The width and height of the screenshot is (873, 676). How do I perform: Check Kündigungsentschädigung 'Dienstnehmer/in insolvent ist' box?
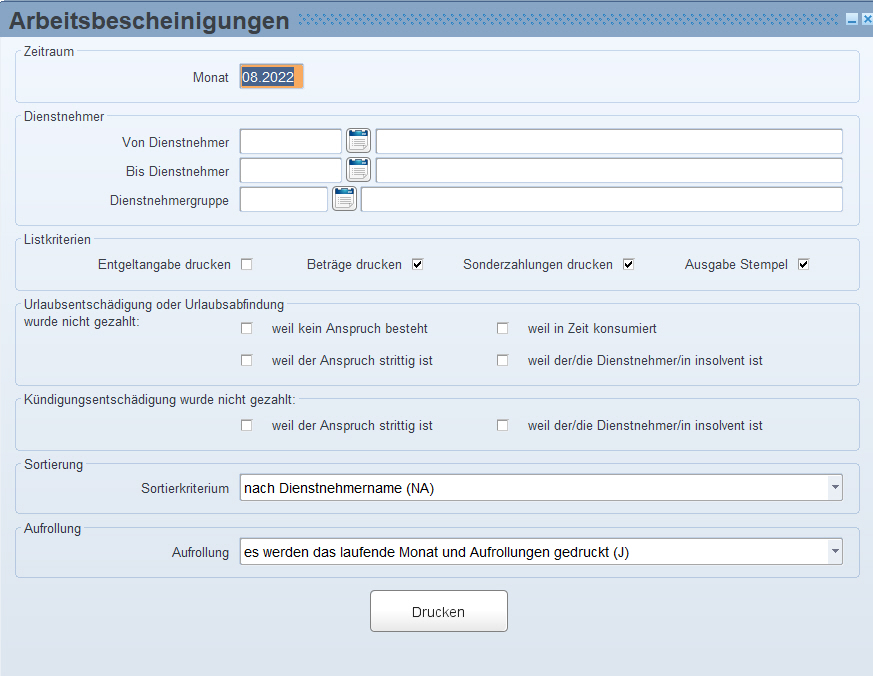click(x=503, y=425)
